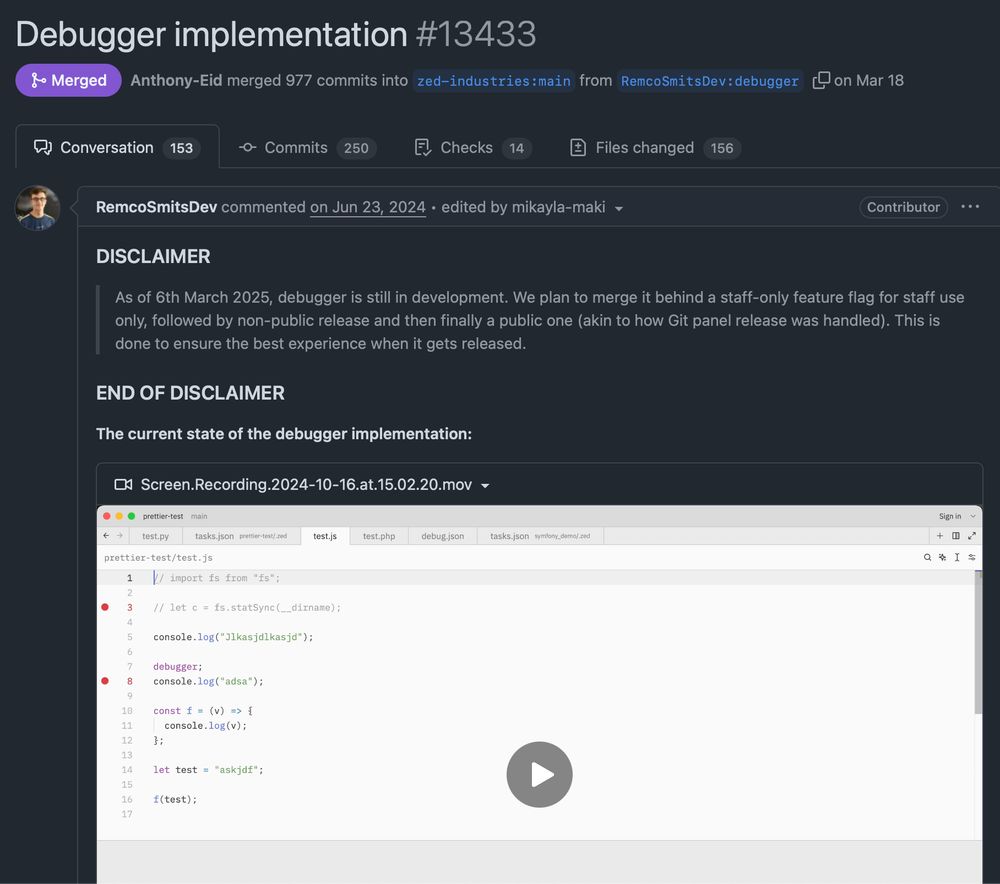Click the commit icon in the Commits tab

coord(247,147)
